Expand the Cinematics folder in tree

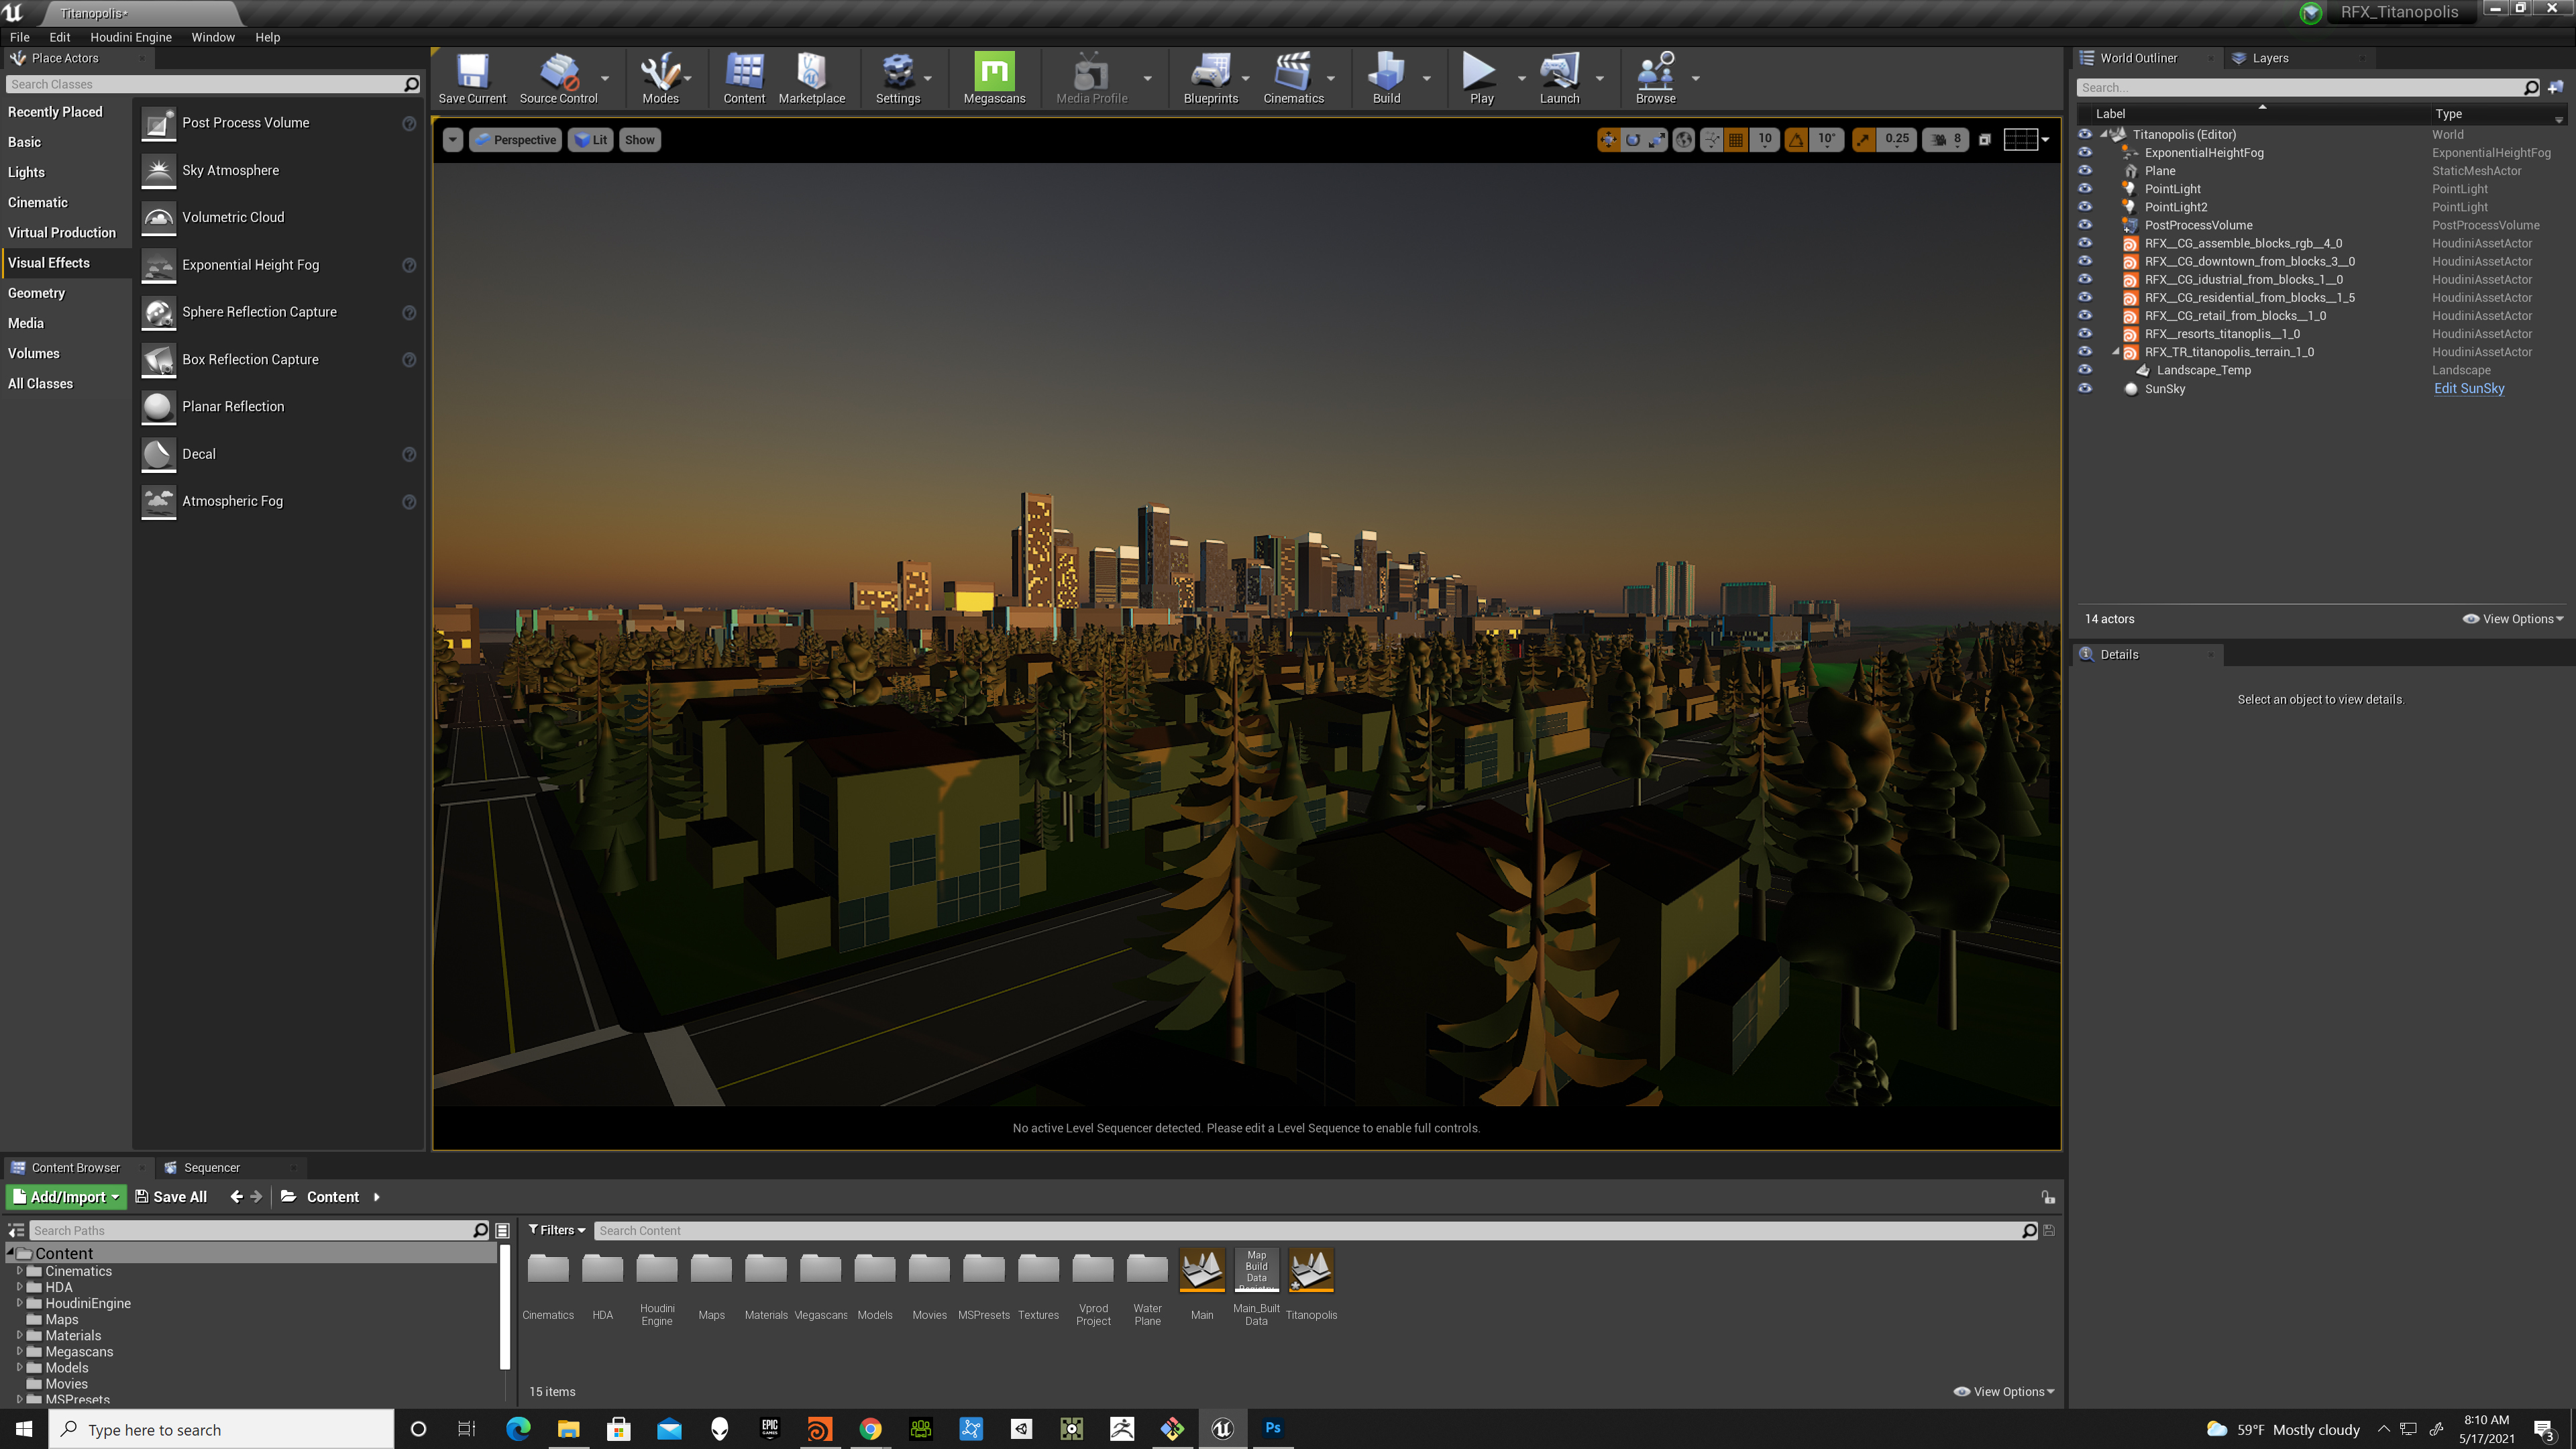[x=19, y=1271]
